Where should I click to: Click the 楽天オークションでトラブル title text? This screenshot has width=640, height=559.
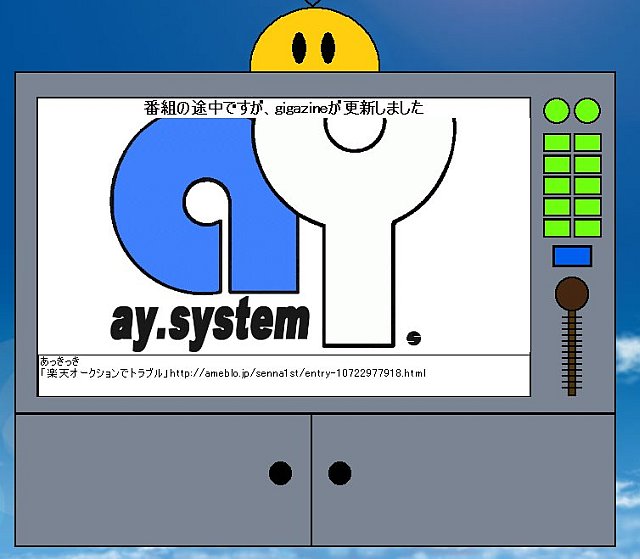104,373
